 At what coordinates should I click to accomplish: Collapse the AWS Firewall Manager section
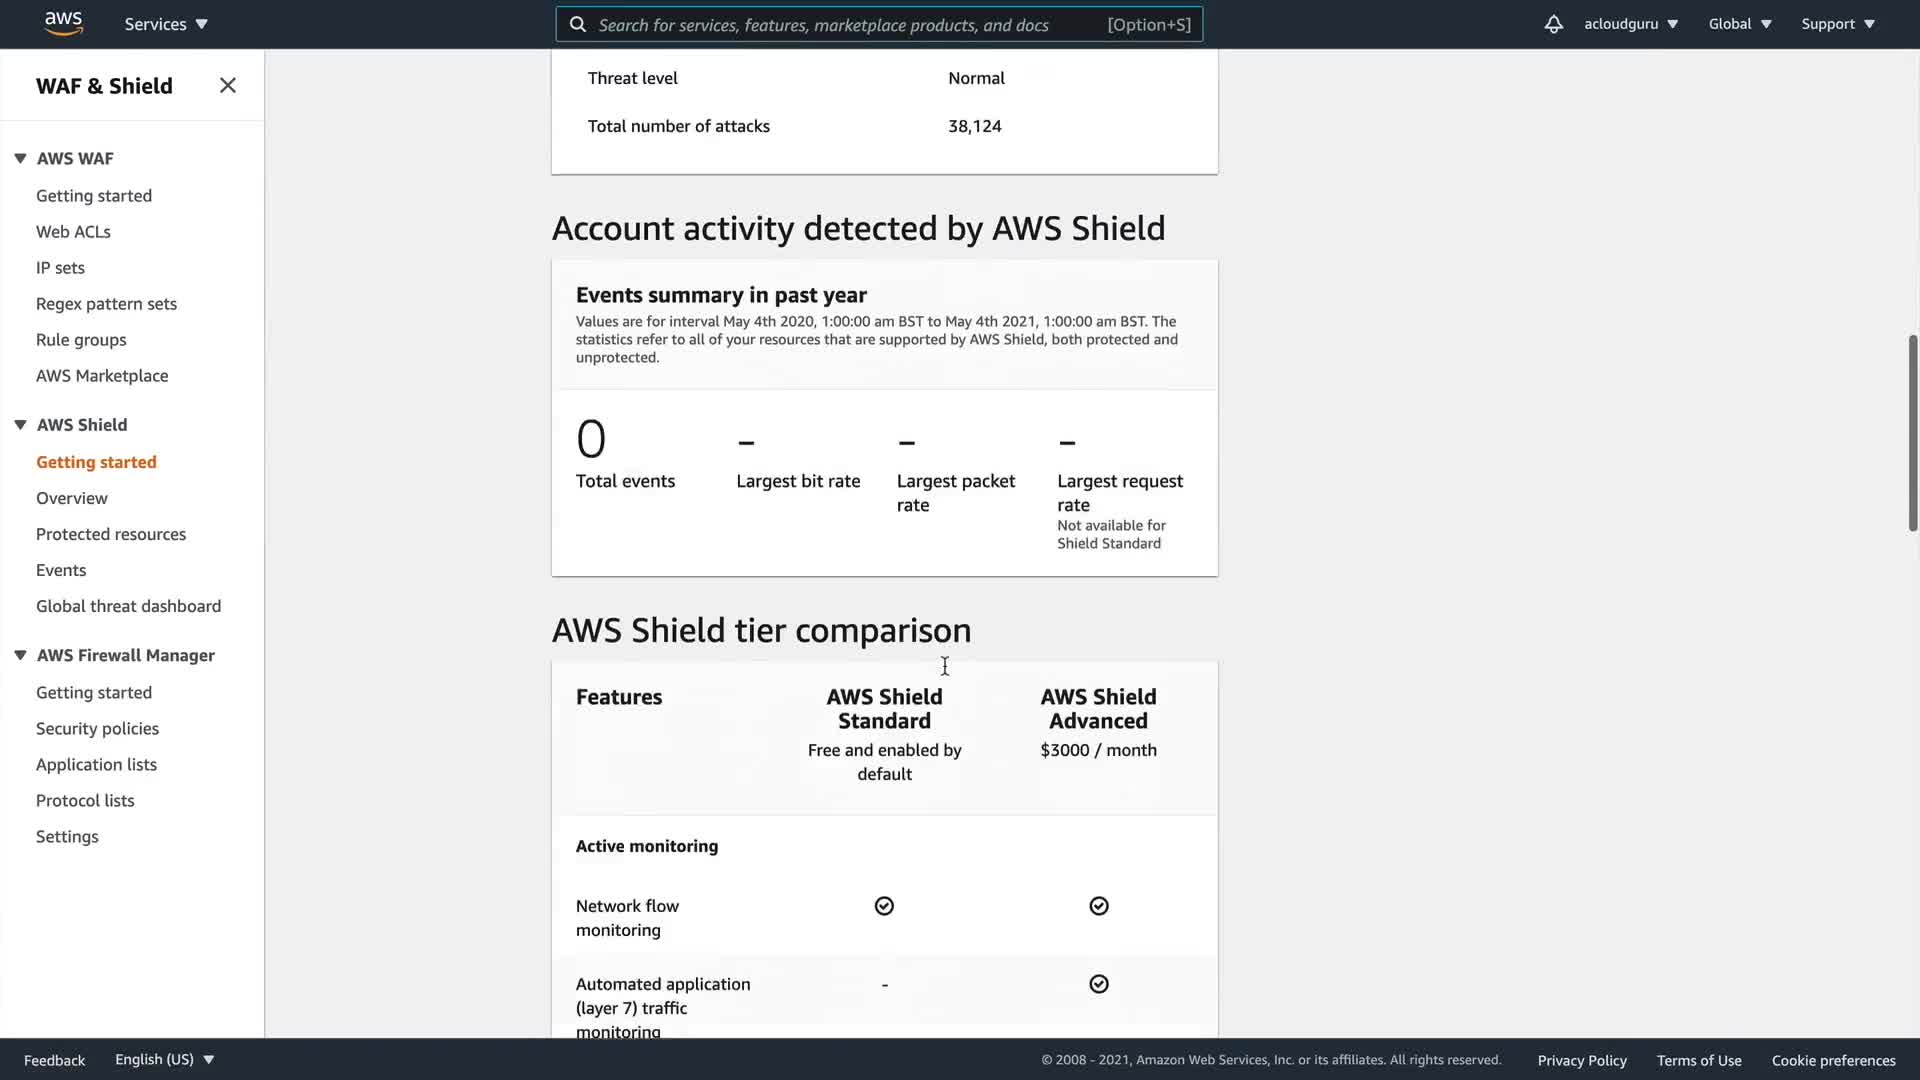coord(20,655)
